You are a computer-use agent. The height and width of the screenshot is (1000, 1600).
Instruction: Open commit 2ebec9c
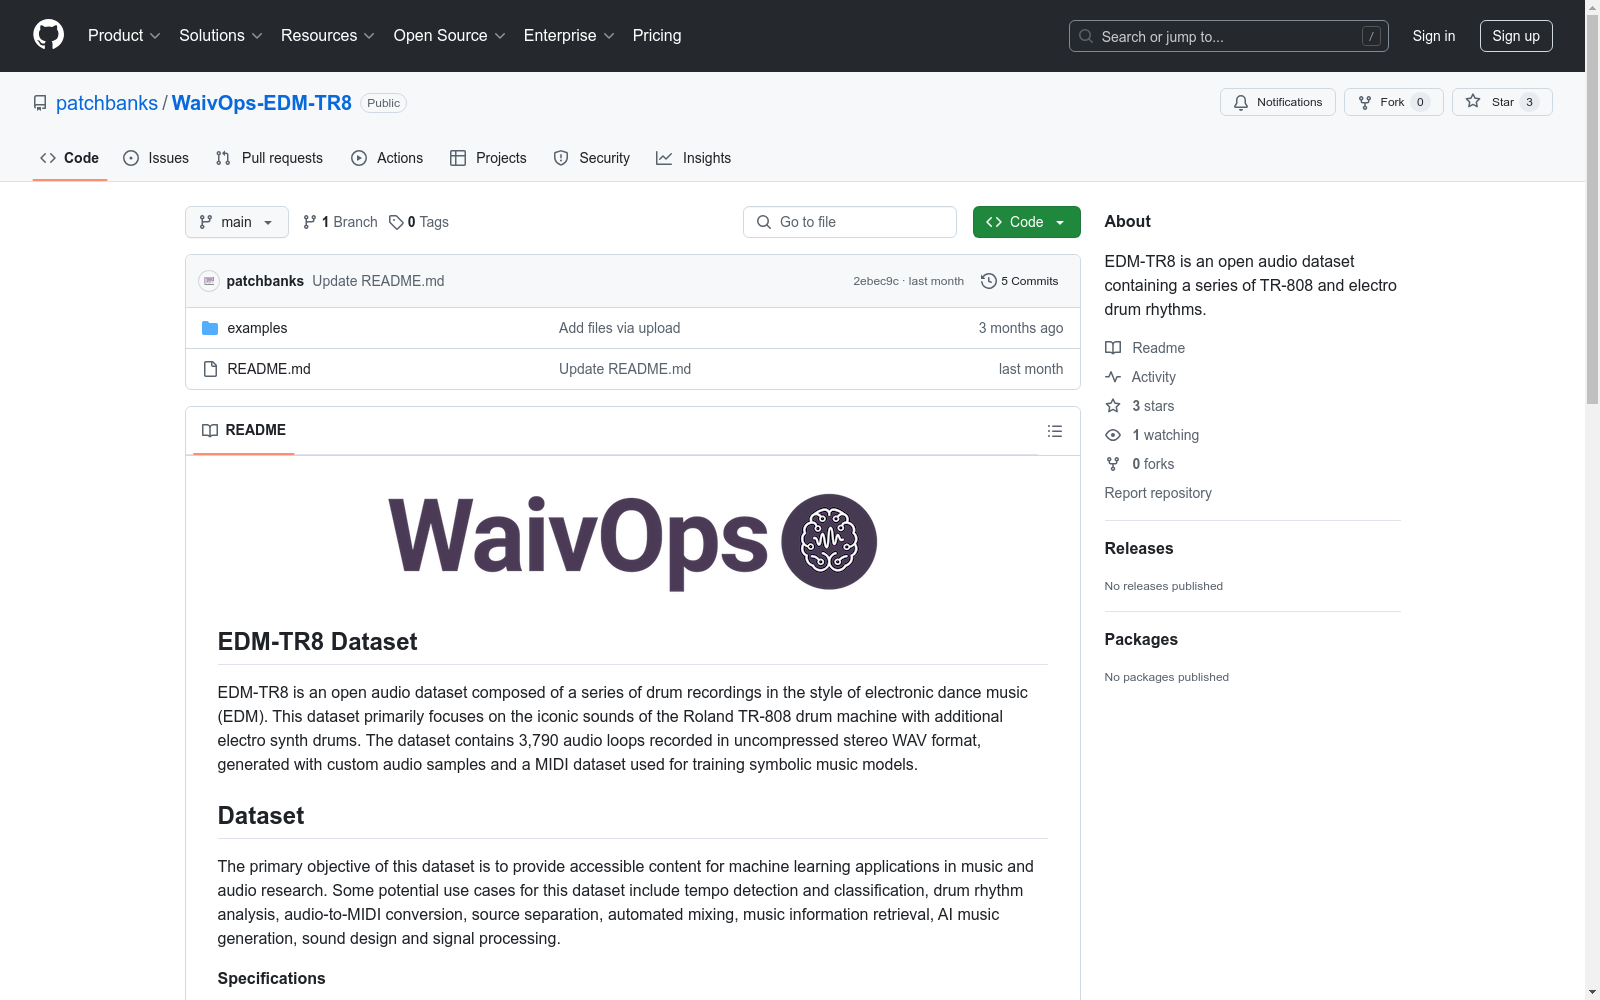[876, 282]
